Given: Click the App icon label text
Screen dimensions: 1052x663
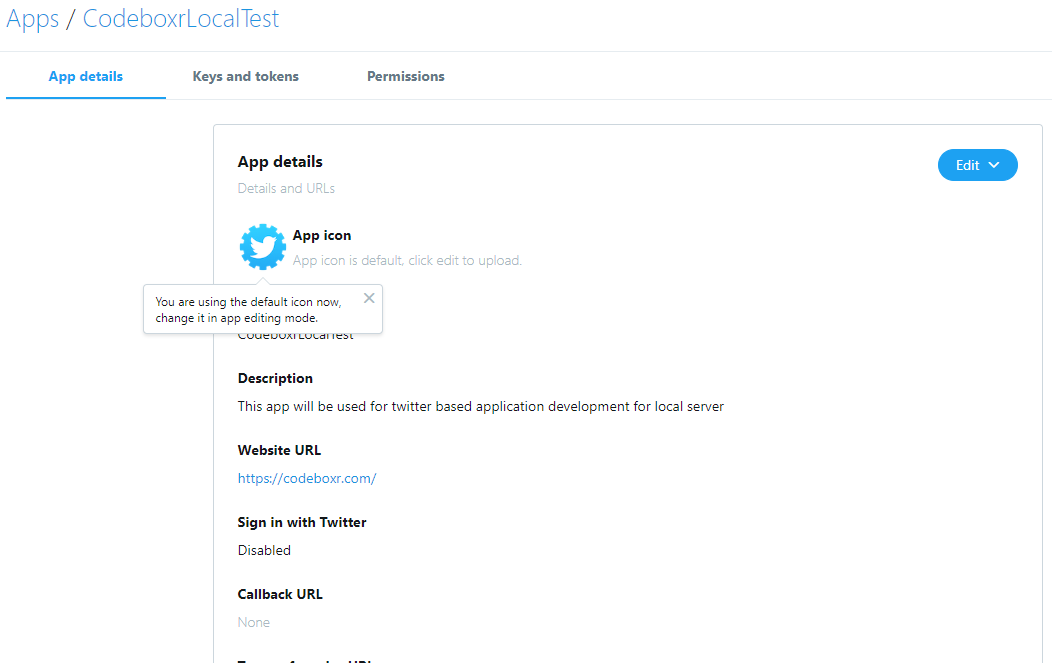Looking at the screenshot, I should (321, 236).
